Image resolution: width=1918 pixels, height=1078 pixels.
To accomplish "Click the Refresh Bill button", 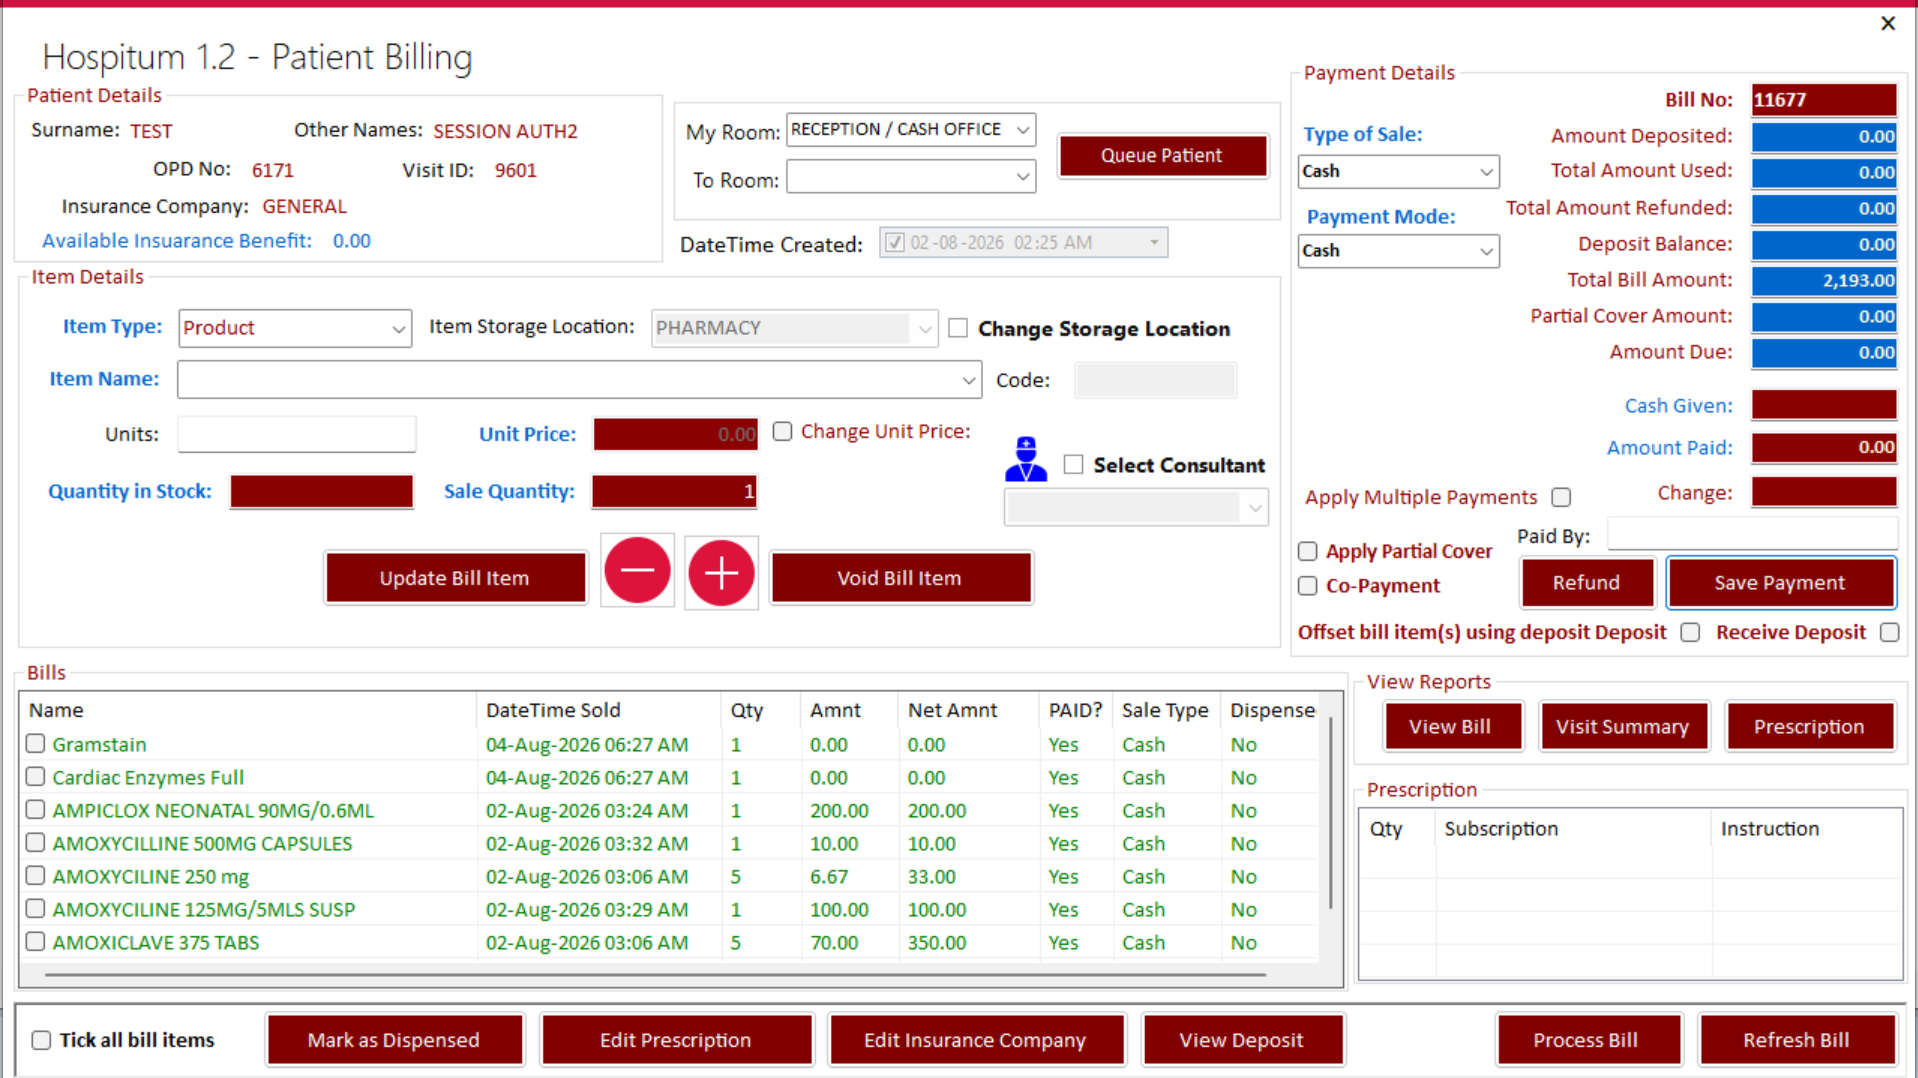I will point(1796,1040).
